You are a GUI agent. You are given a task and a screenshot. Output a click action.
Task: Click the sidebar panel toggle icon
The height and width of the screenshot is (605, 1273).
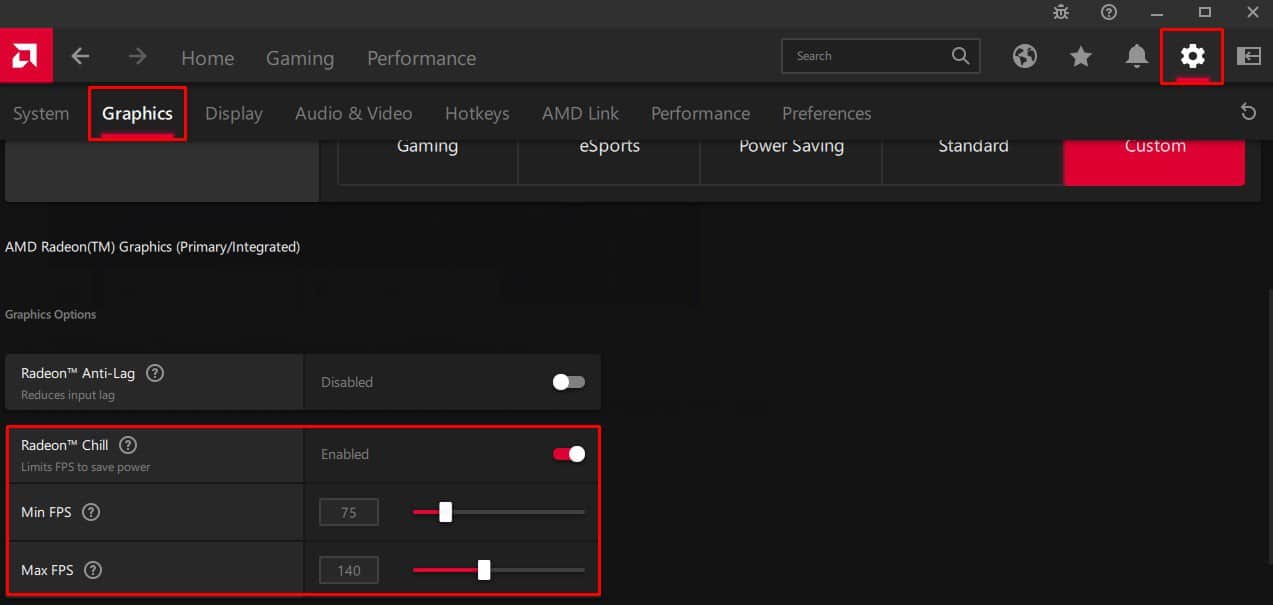click(x=1249, y=56)
